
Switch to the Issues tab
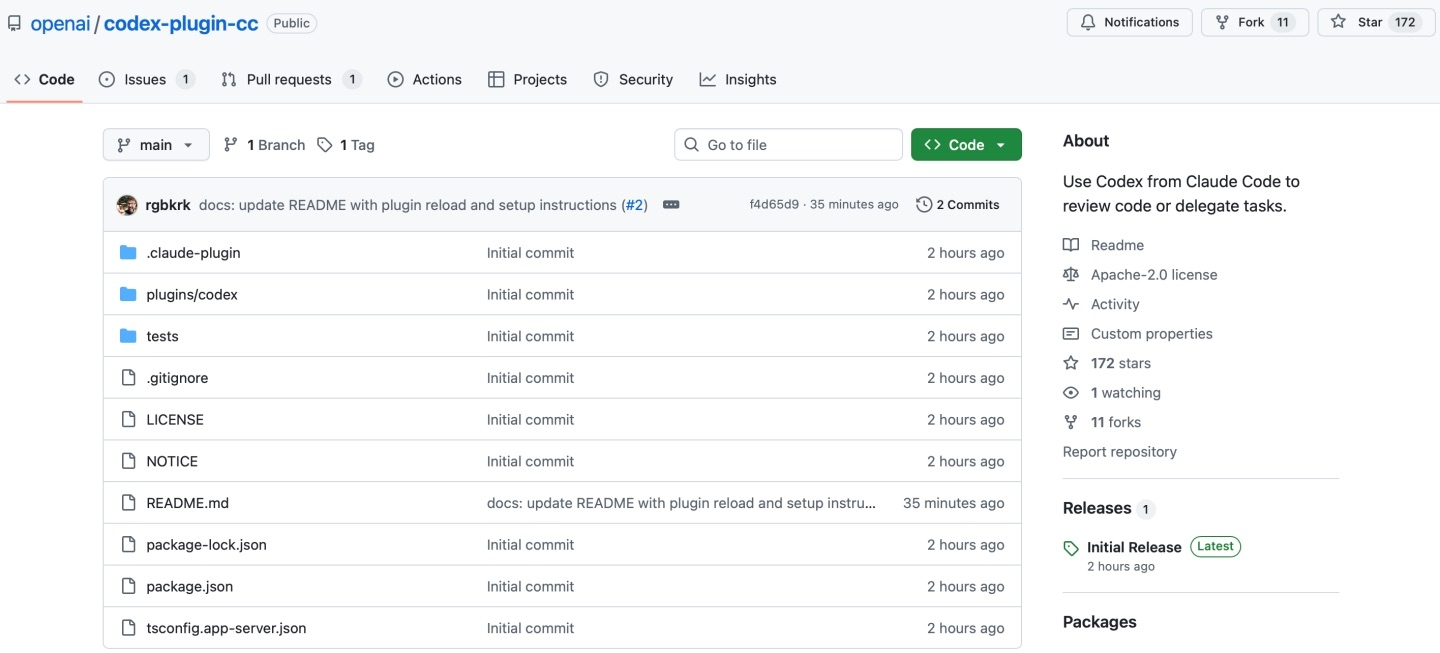(145, 80)
